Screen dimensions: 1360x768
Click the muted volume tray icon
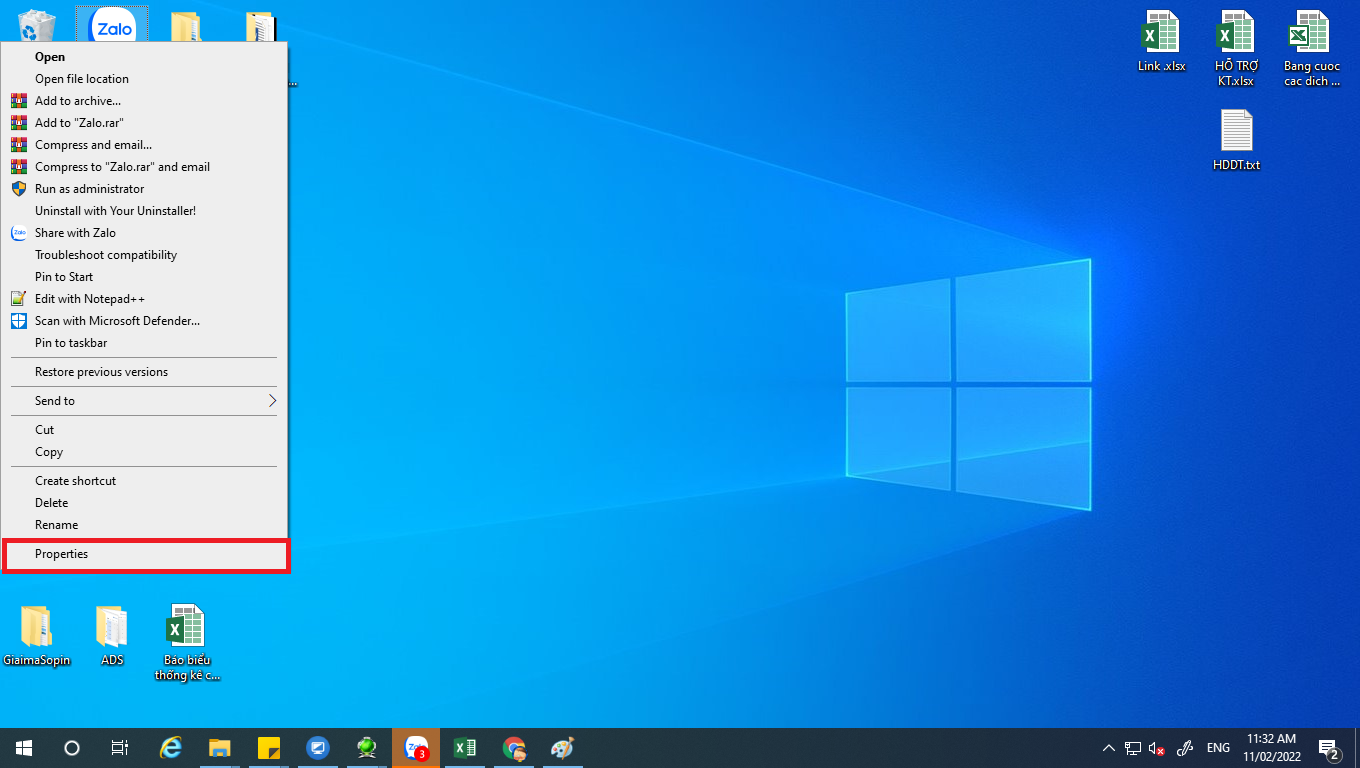point(1158,748)
